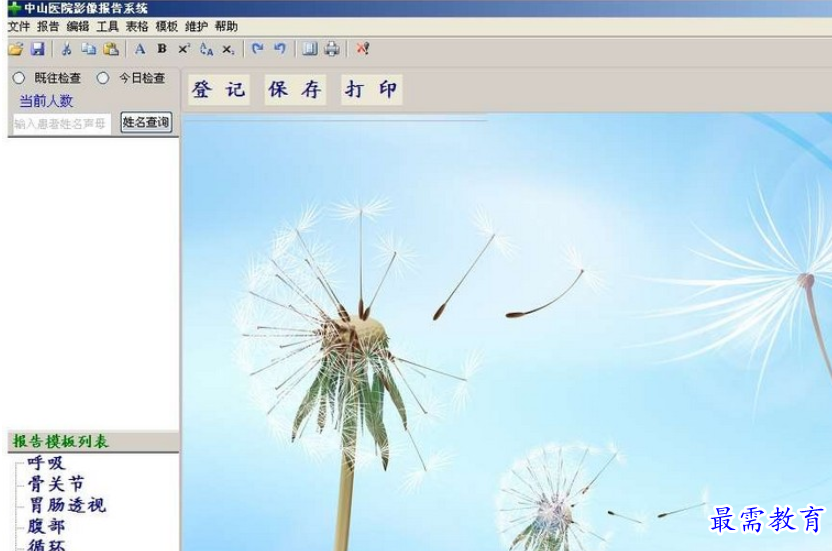
Task: Save report using floppy disk icon
Action: (38, 49)
